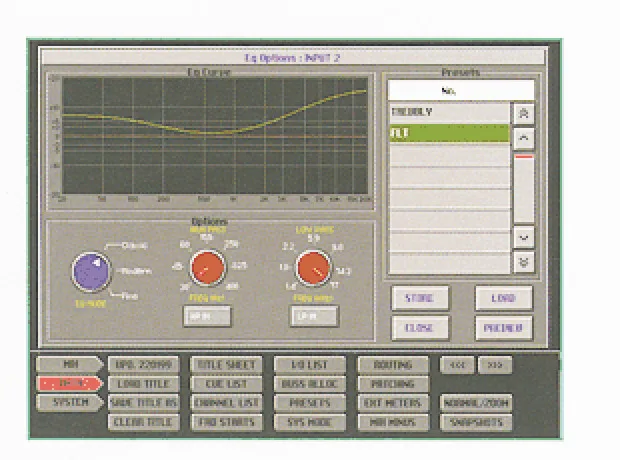Jump to top of presets list
This screenshot has height=460, width=620.
[524, 114]
